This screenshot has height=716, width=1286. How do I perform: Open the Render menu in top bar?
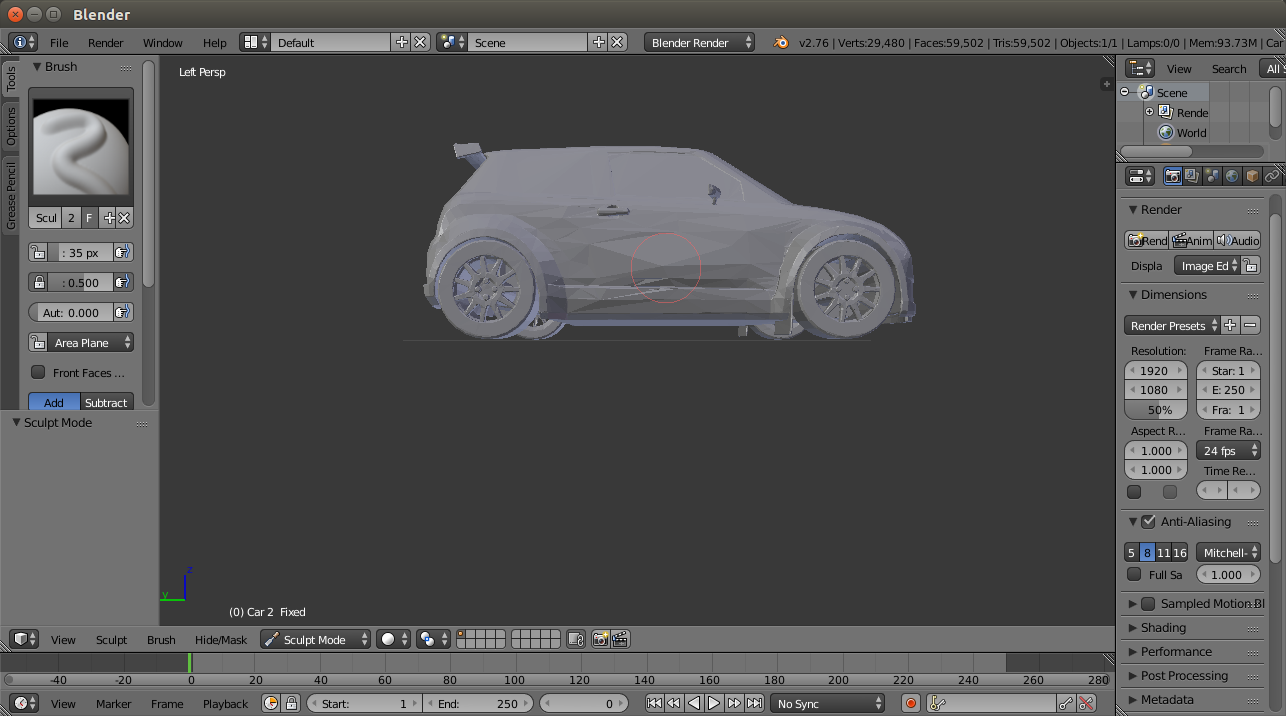coord(105,43)
